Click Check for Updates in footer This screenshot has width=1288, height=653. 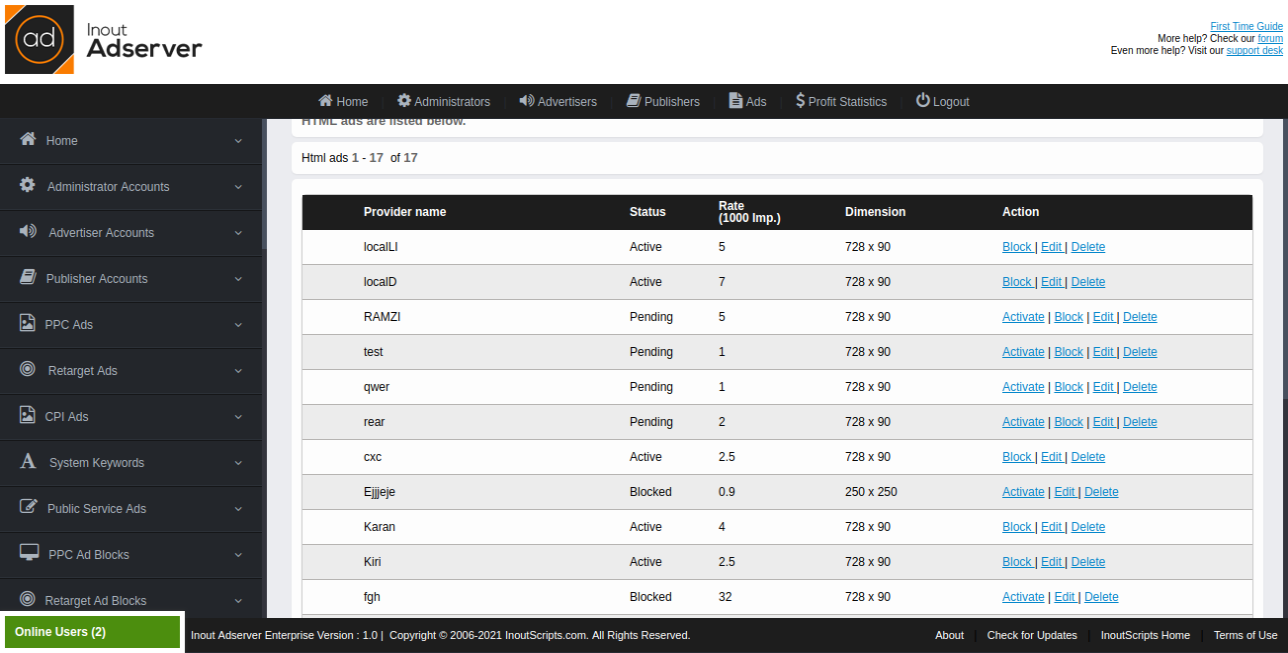click(1032, 635)
